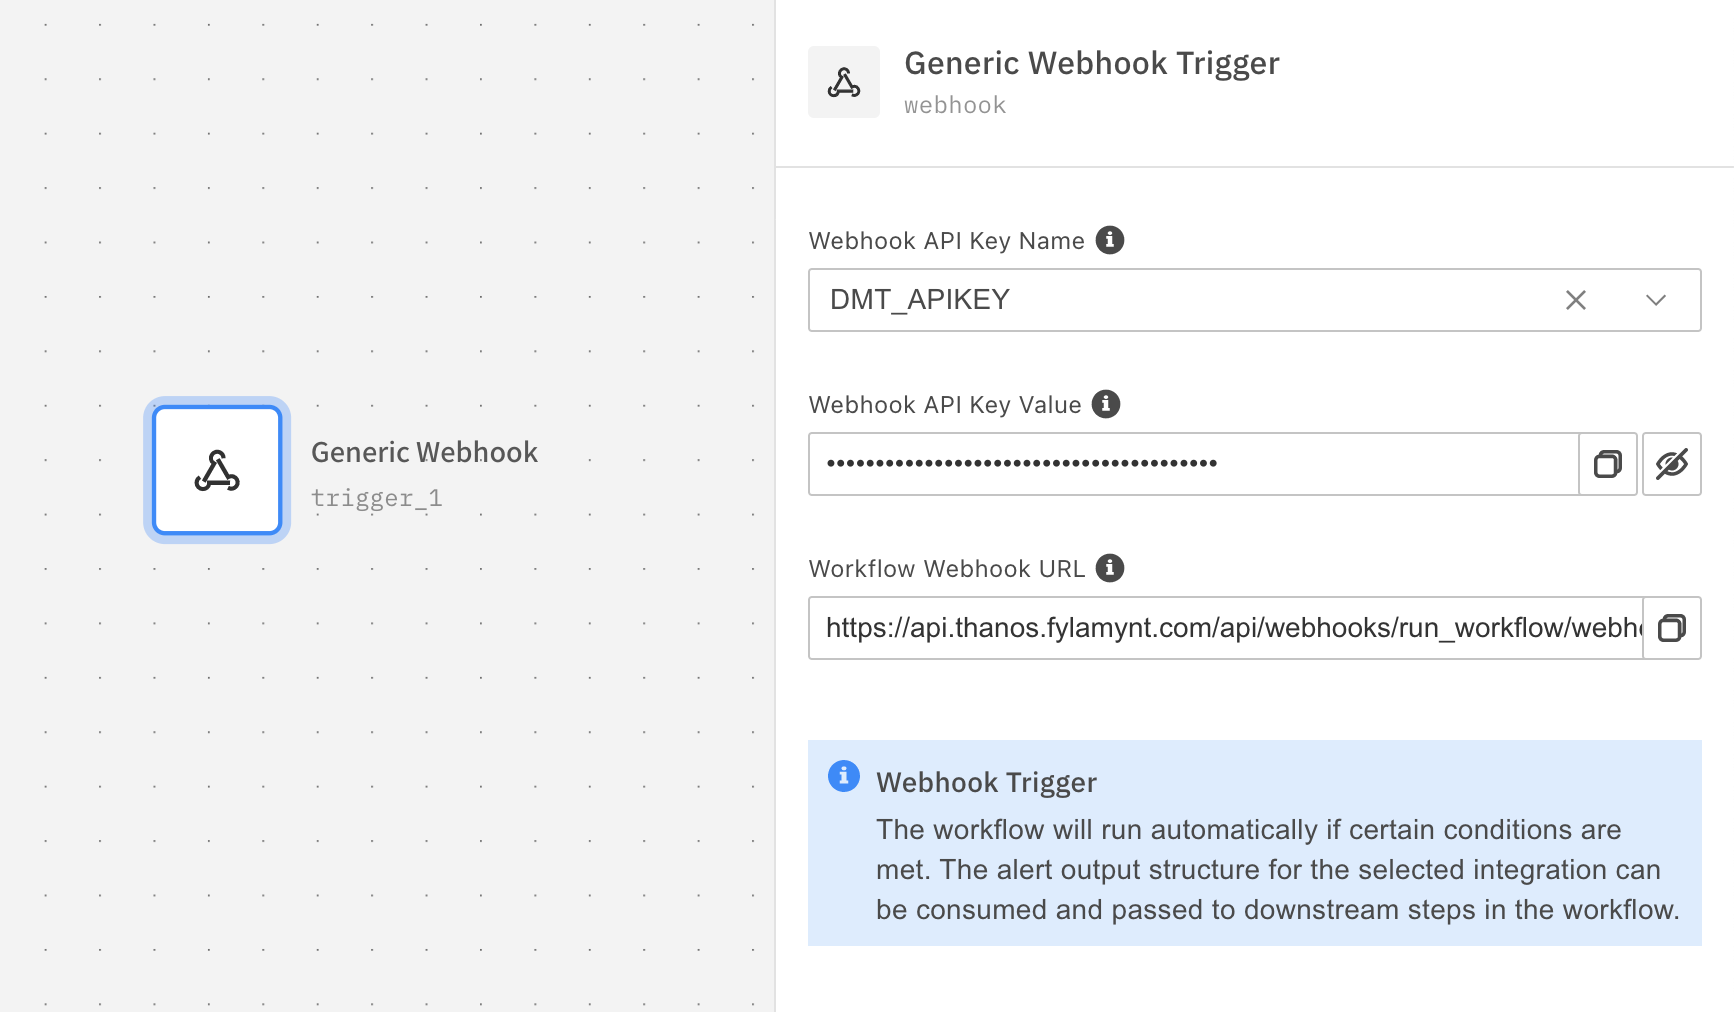Show info for Webhook API Key Value

(1105, 404)
